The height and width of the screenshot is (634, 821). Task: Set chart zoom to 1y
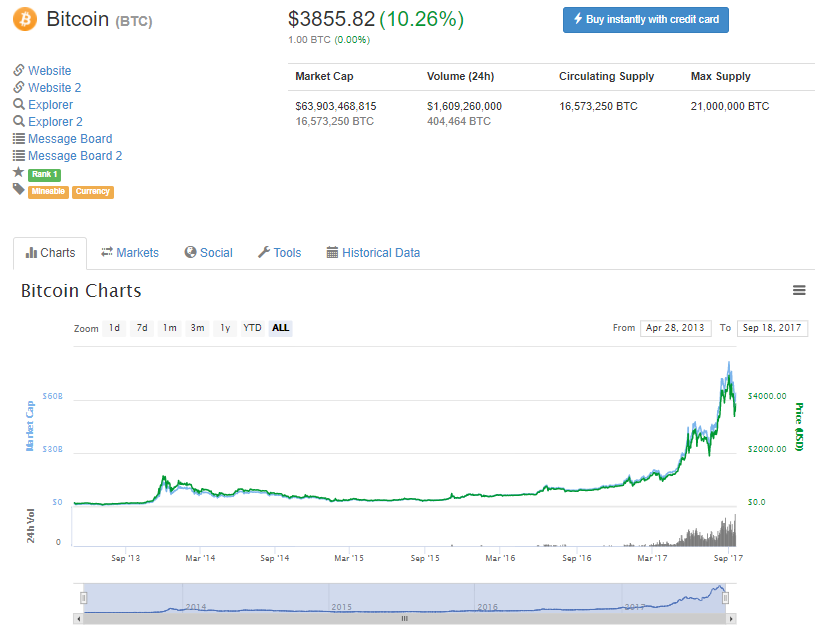[225, 328]
